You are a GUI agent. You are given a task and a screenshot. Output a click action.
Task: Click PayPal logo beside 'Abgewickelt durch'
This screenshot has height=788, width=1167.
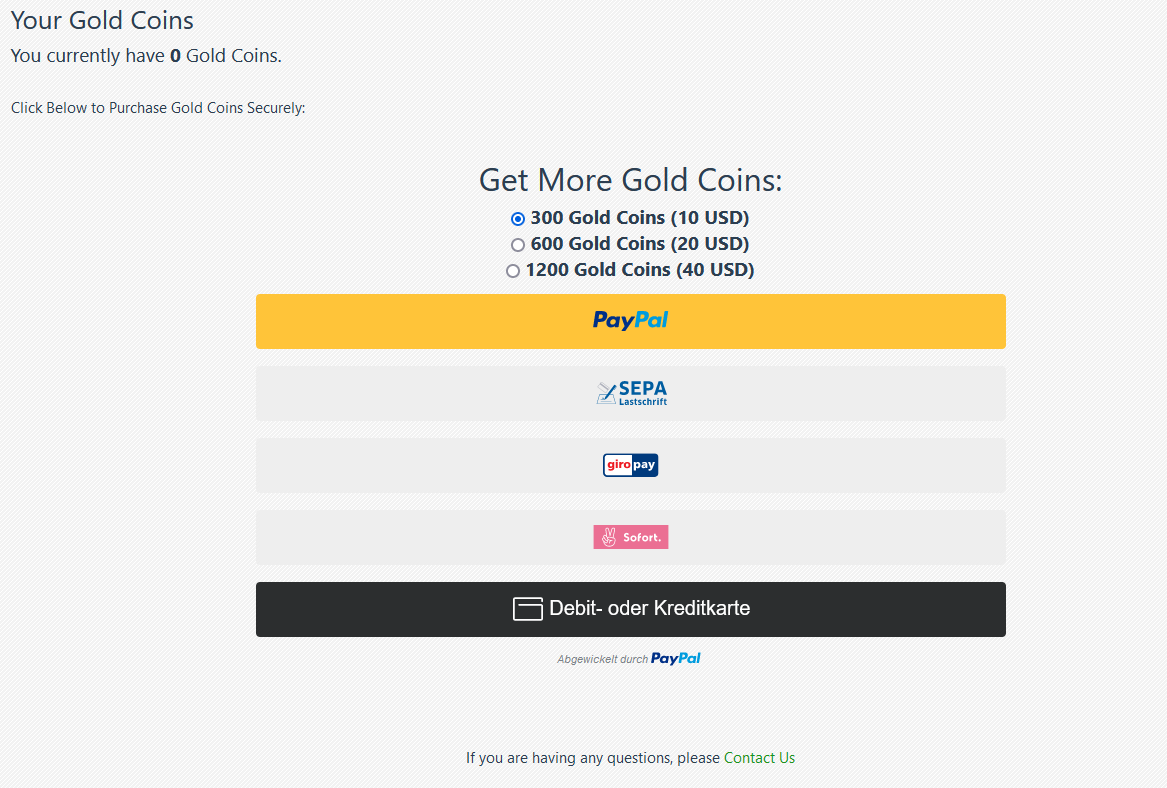pyautogui.click(x=676, y=658)
